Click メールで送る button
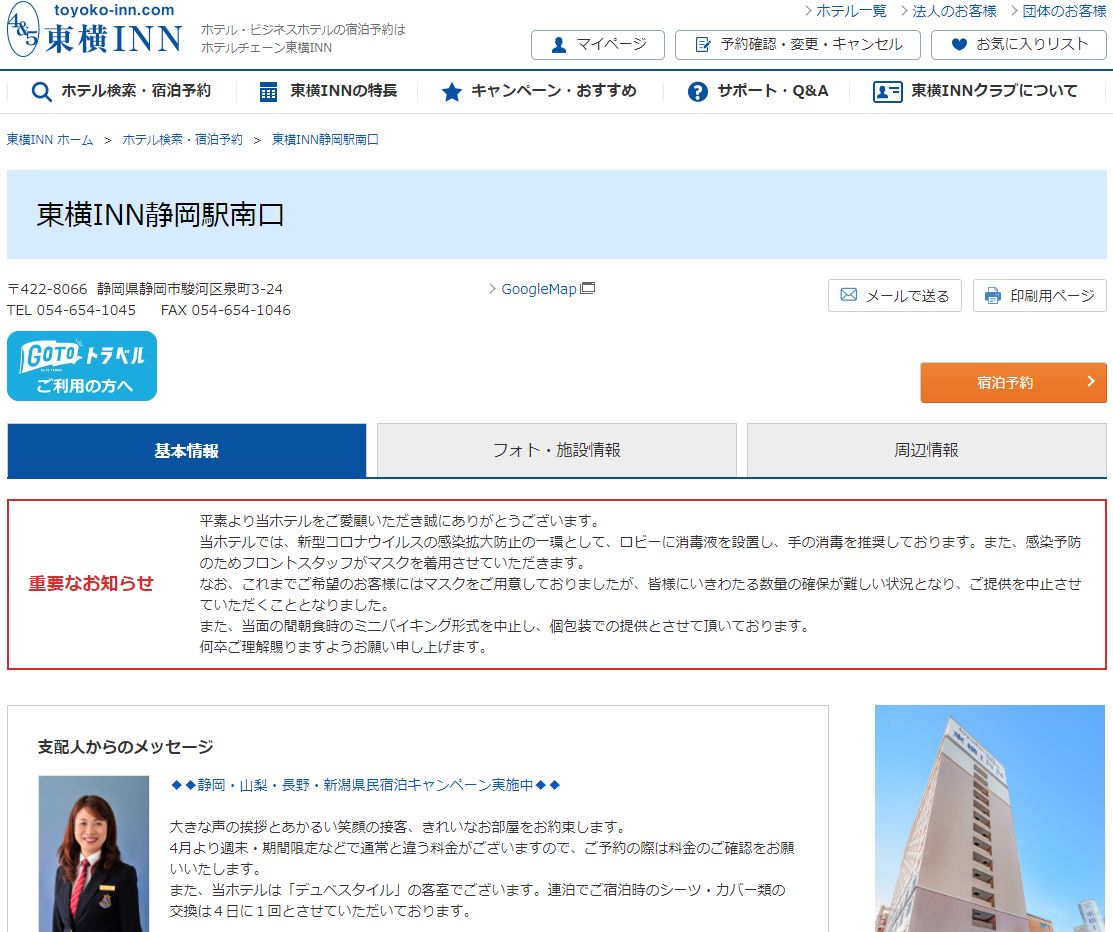Viewport: 1113px width, 932px height. coord(894,295)
